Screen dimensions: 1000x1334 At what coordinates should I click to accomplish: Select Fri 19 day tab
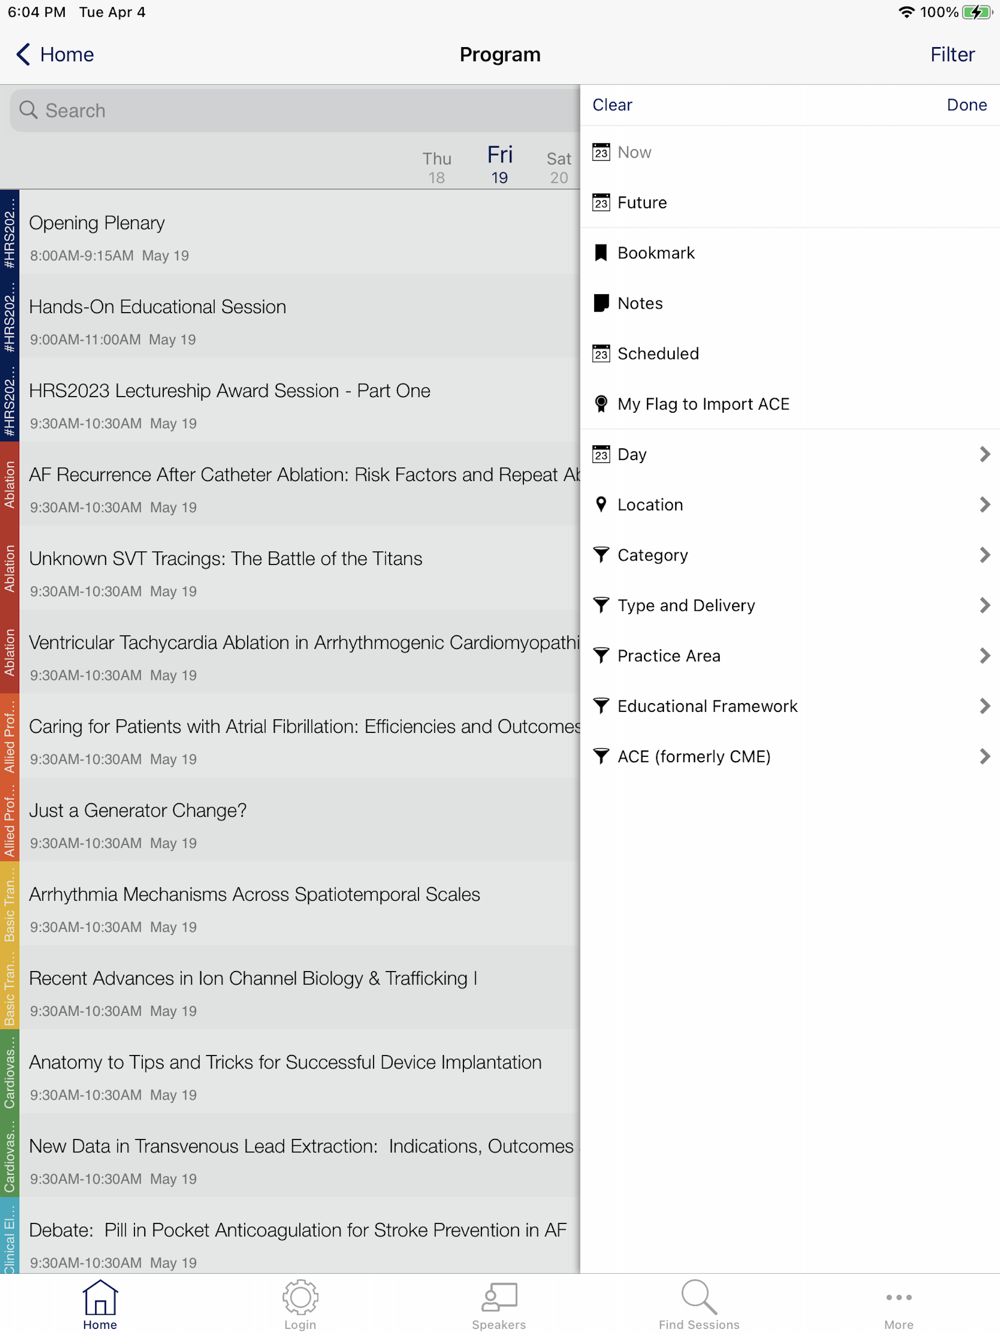point(499,165)
